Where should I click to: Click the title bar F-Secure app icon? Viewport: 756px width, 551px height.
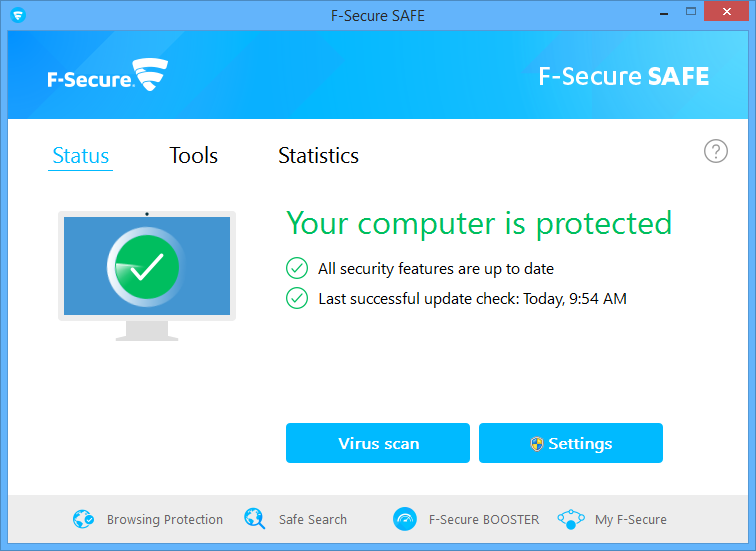18,15
